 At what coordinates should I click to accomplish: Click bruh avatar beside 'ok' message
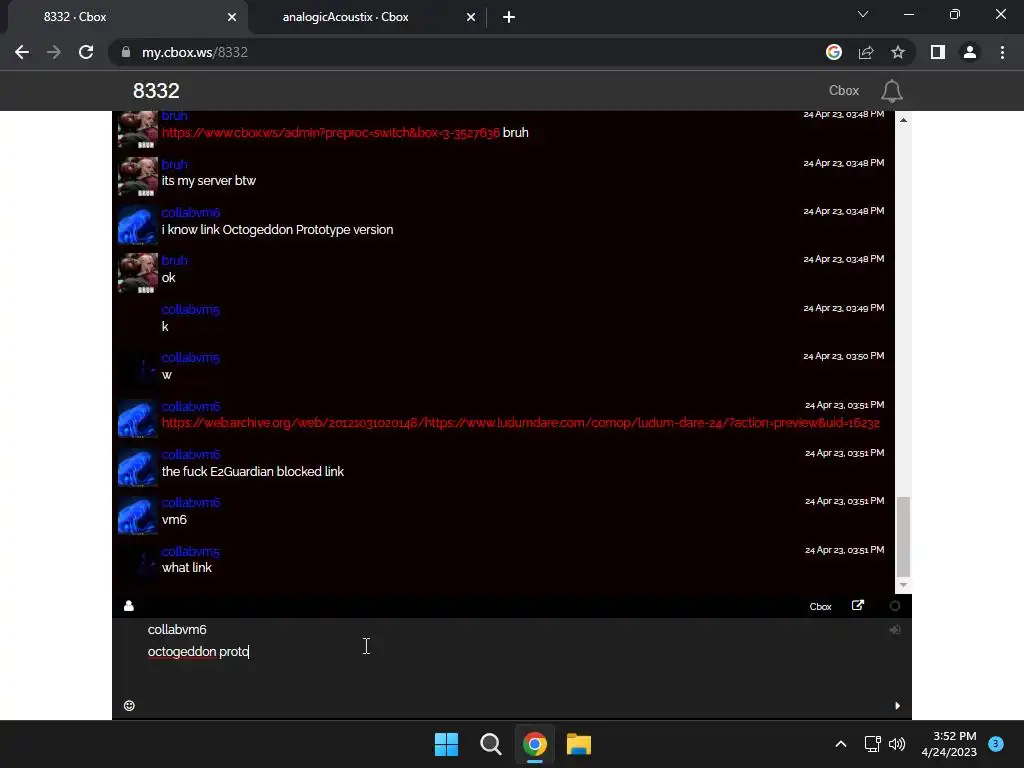click(x=138, y=272)
